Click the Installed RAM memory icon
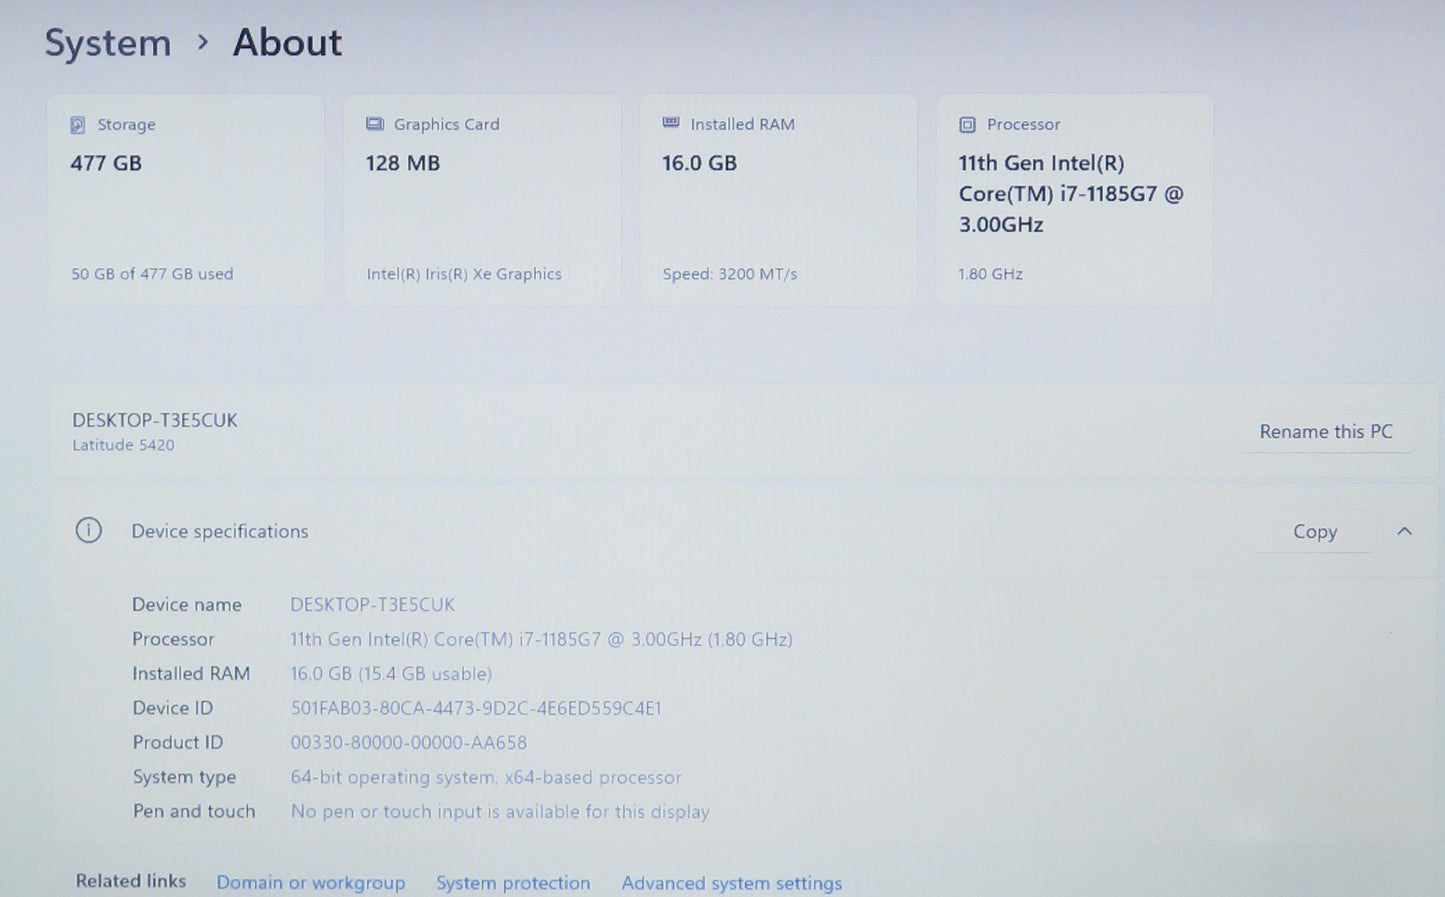Viewport: 1445px width, 897px height. coord(671,123)
